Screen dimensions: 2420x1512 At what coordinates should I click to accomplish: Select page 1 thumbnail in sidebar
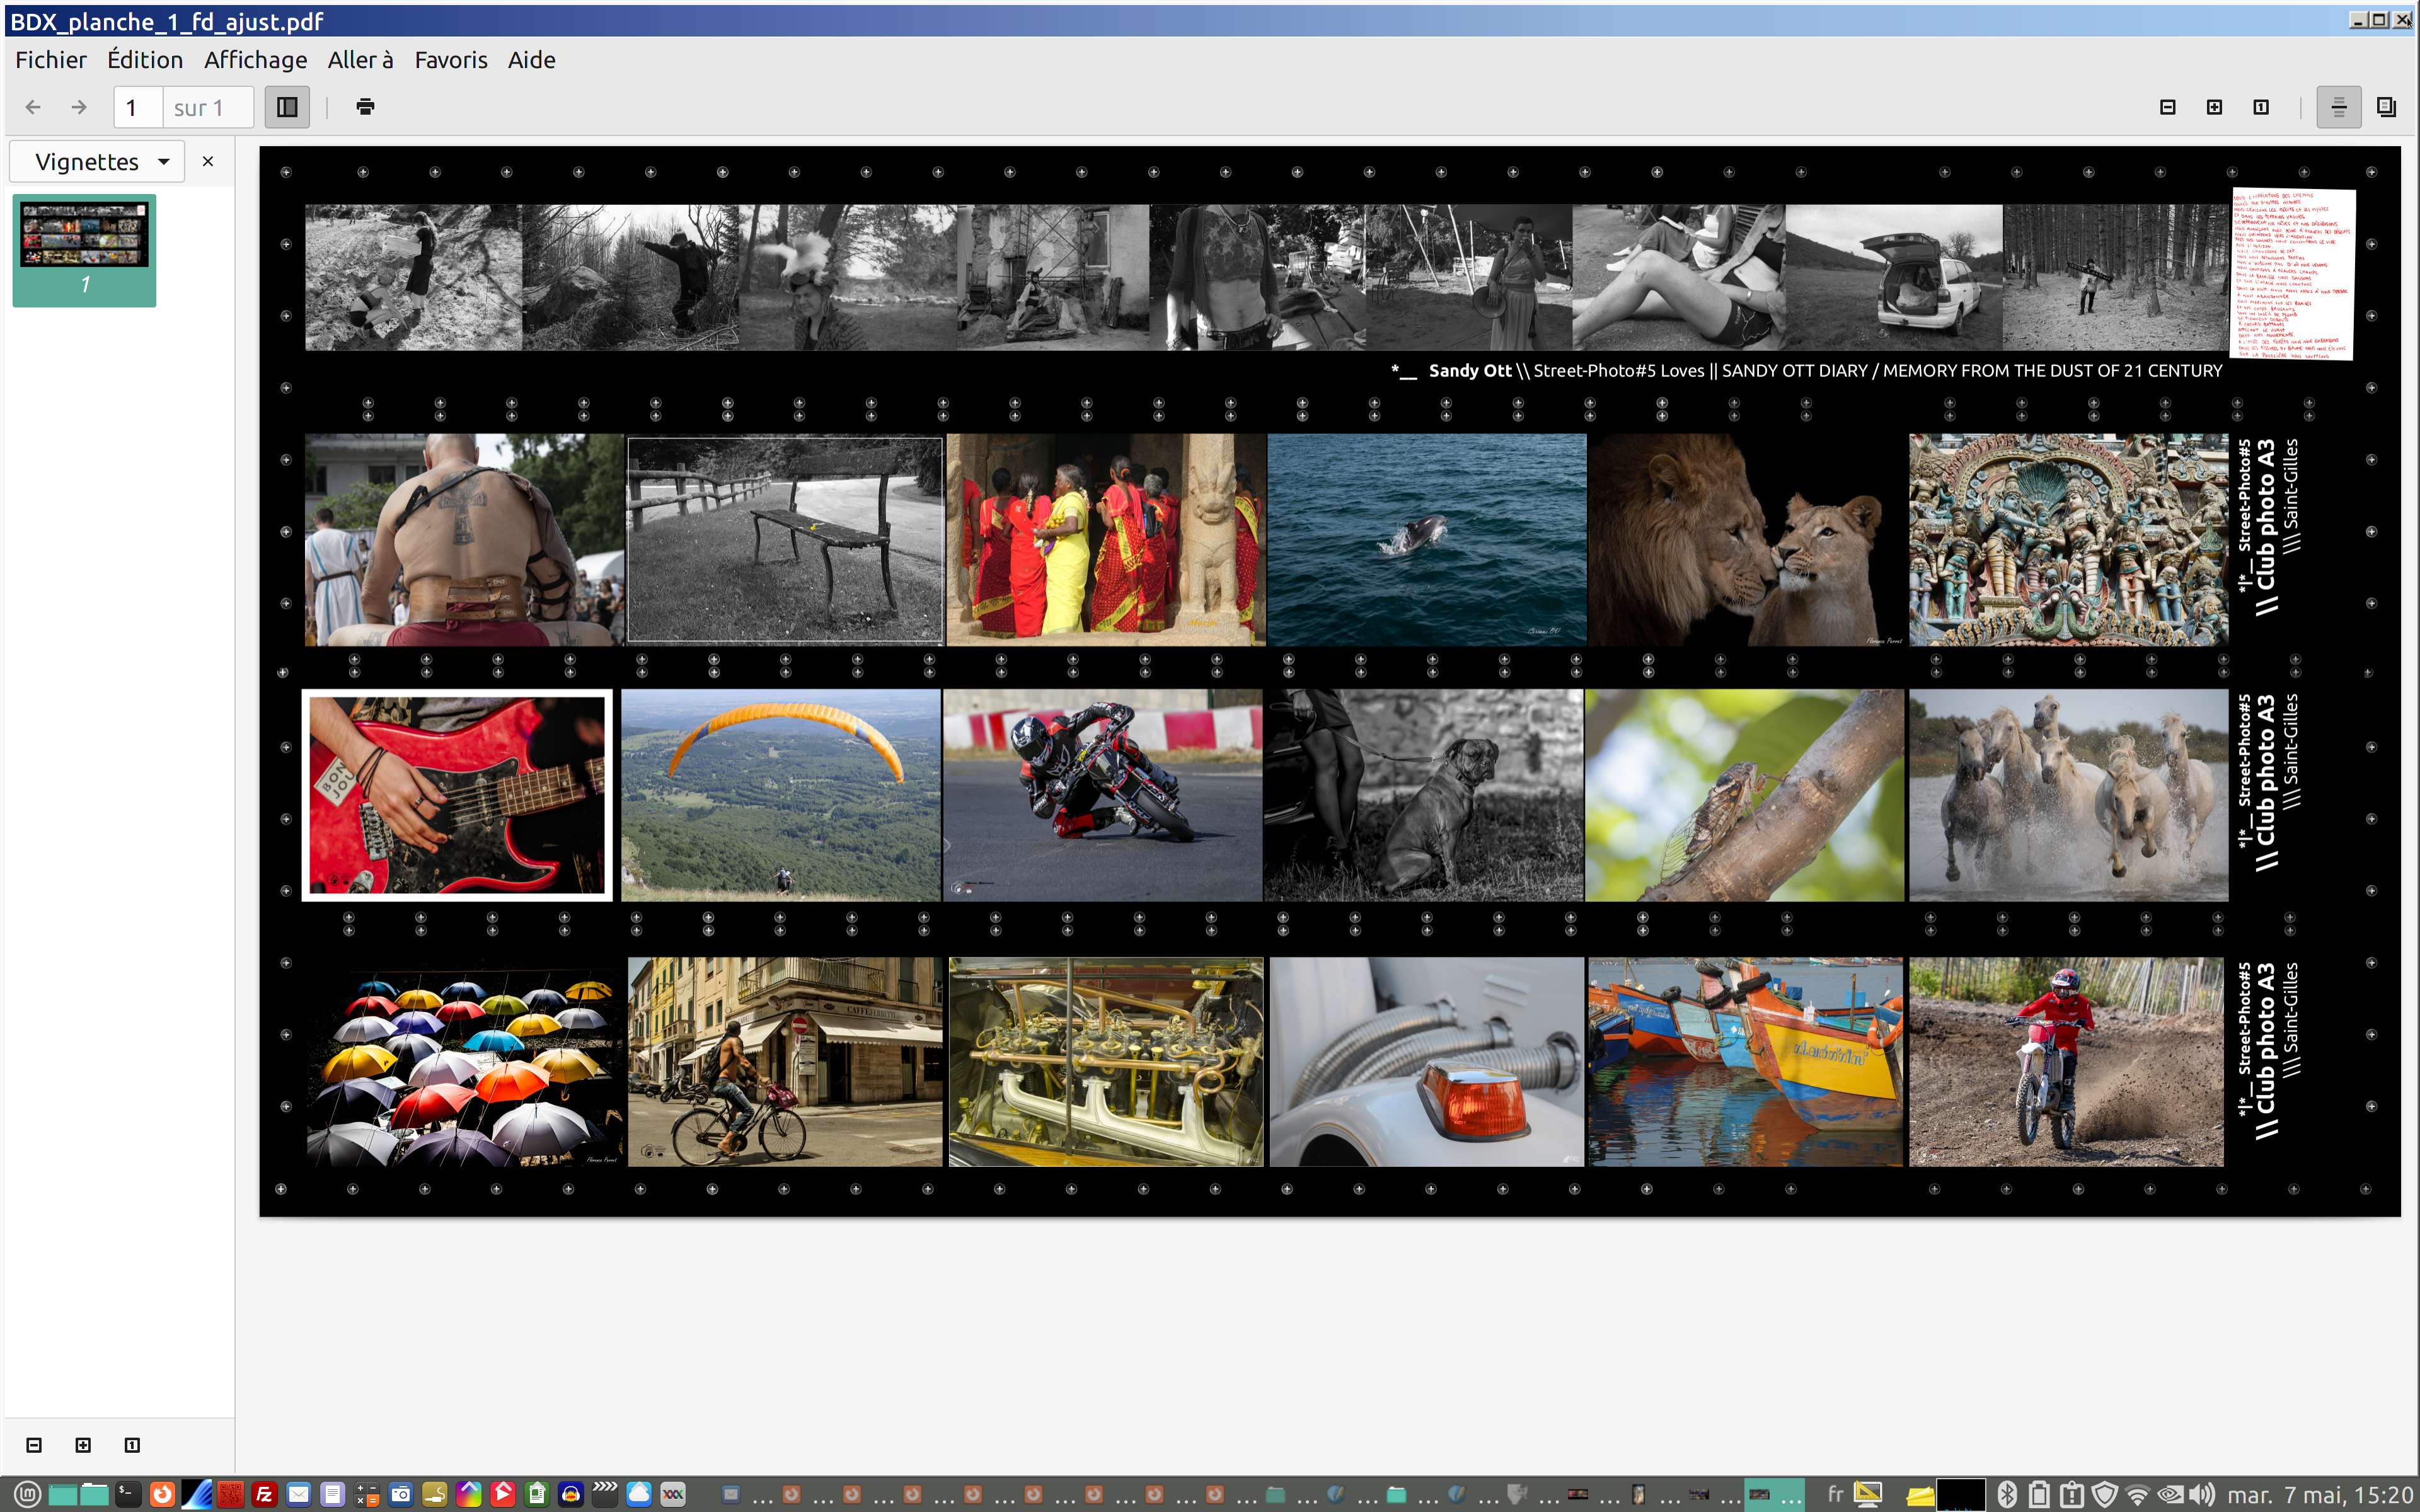click(x=85, y=249)
